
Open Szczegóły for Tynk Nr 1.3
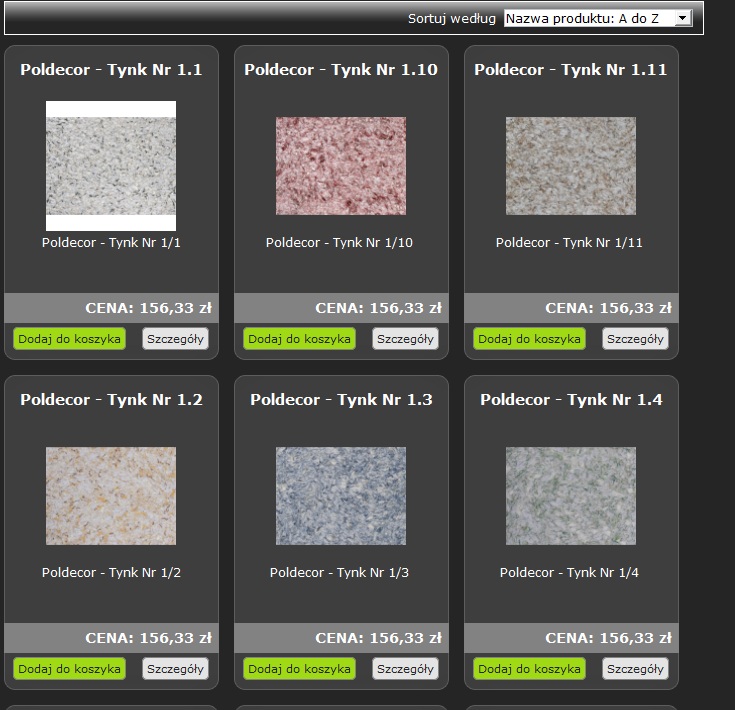pos(405,669)
